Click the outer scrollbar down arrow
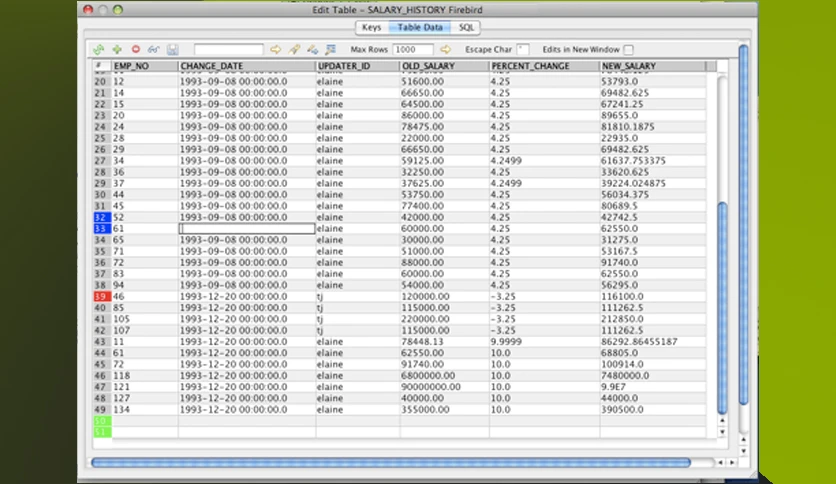This screenshot has width=836, height=484. click(743, 451)
